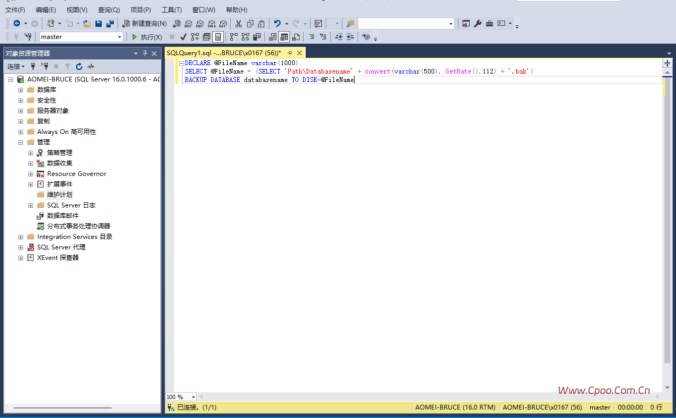Expand the SQL Server 代理 node
Image resolution: width=676 pixels, height=418 pixels.
20,247
